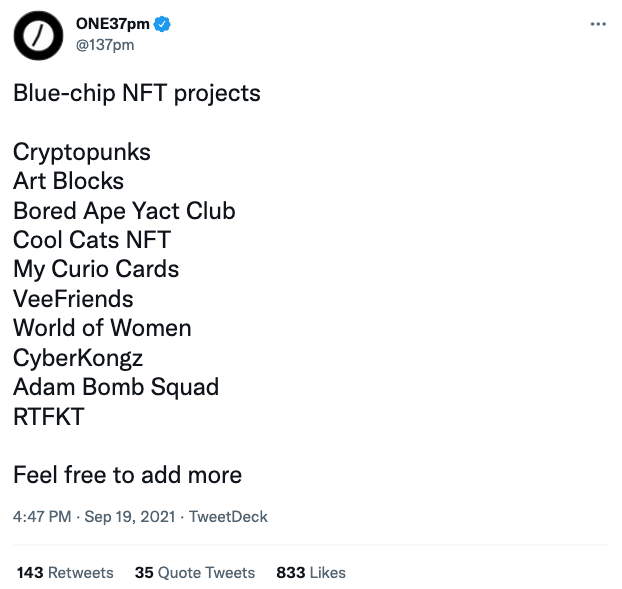Click the 'Blue-chip NFT projects' heading text
Screen dimensions: 622x589
[137, 94]
